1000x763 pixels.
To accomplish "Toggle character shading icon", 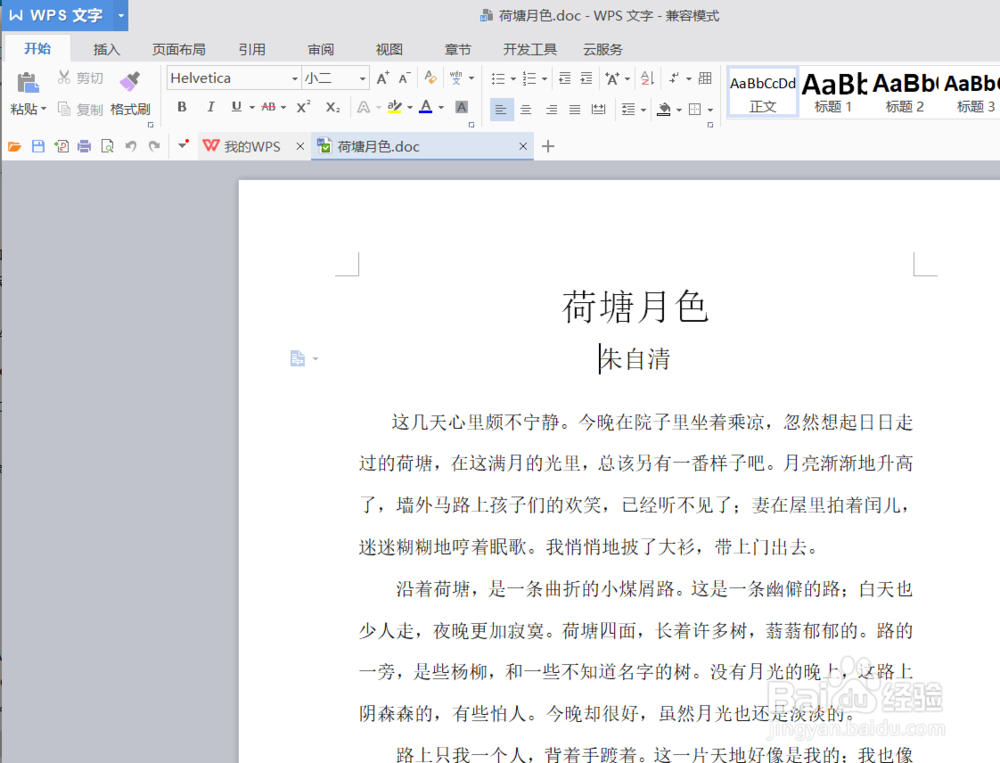I will point(462,107).
